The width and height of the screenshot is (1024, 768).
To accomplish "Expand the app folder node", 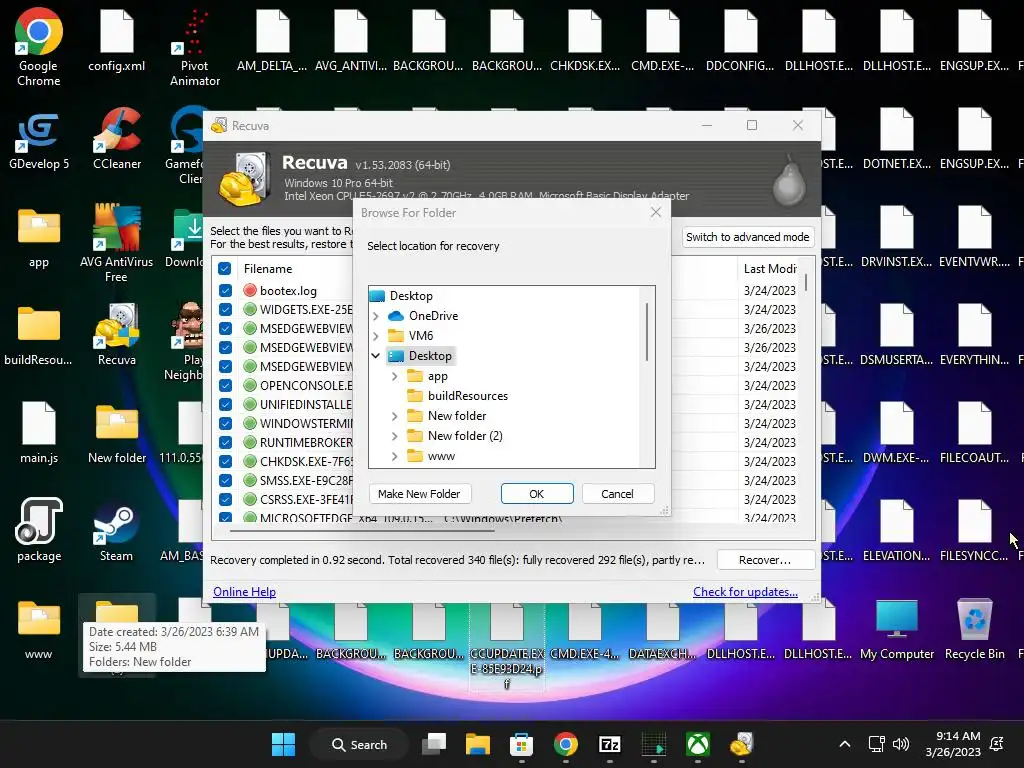I will [394, 376].
